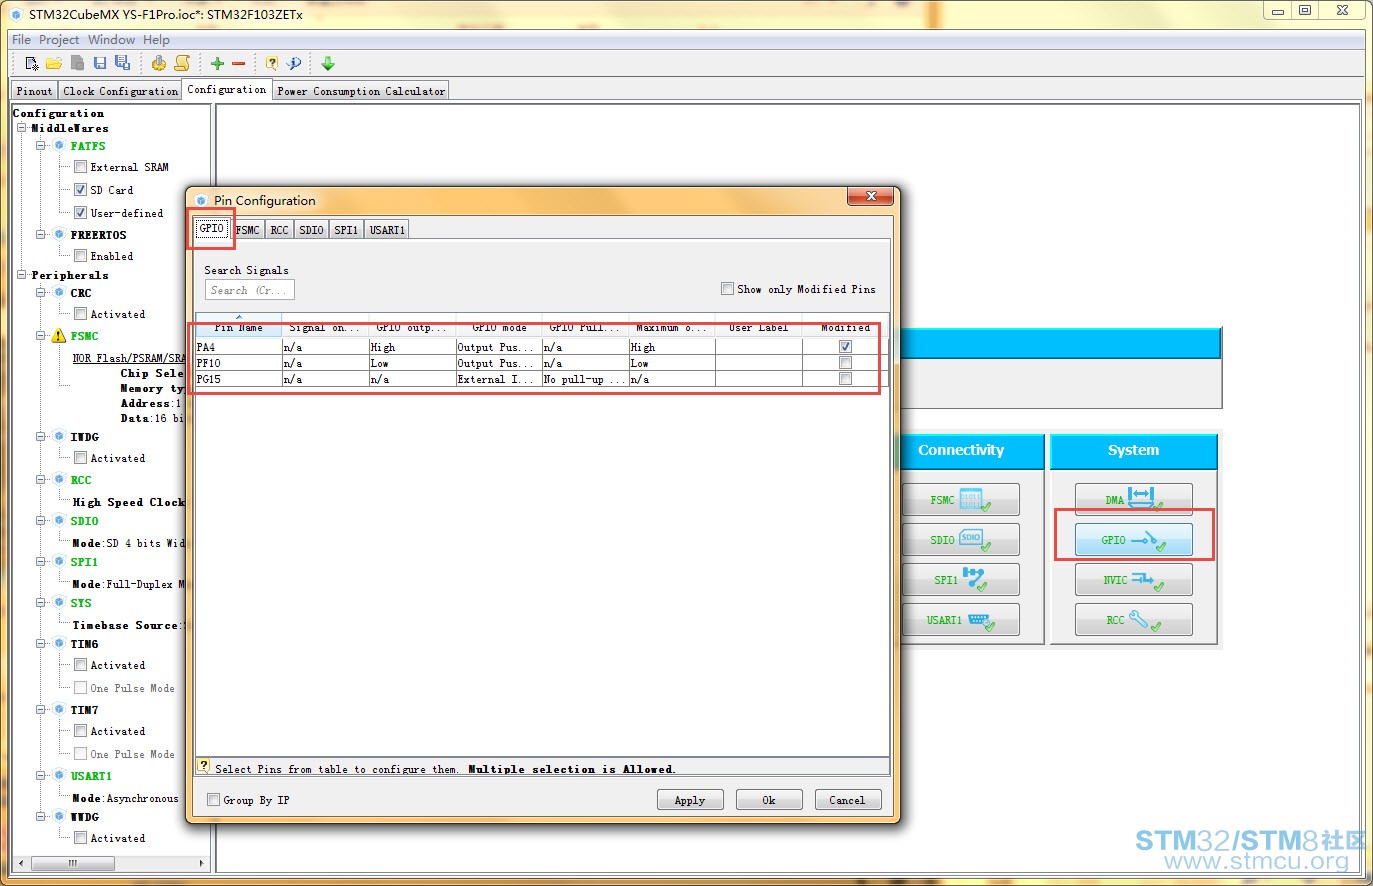Open USART1 in Connectivity panel

coord(960,619)
